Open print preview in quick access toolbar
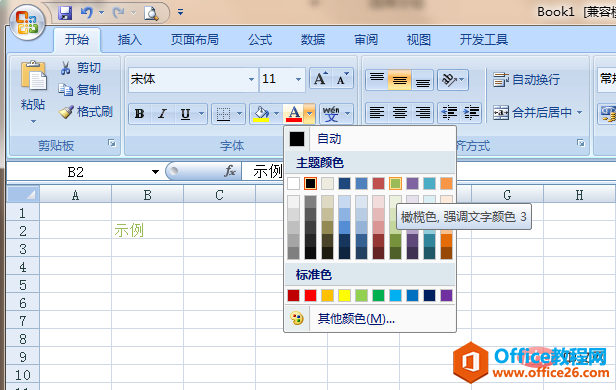Screen dimensions: 616x390 click(x=151, y=13)
